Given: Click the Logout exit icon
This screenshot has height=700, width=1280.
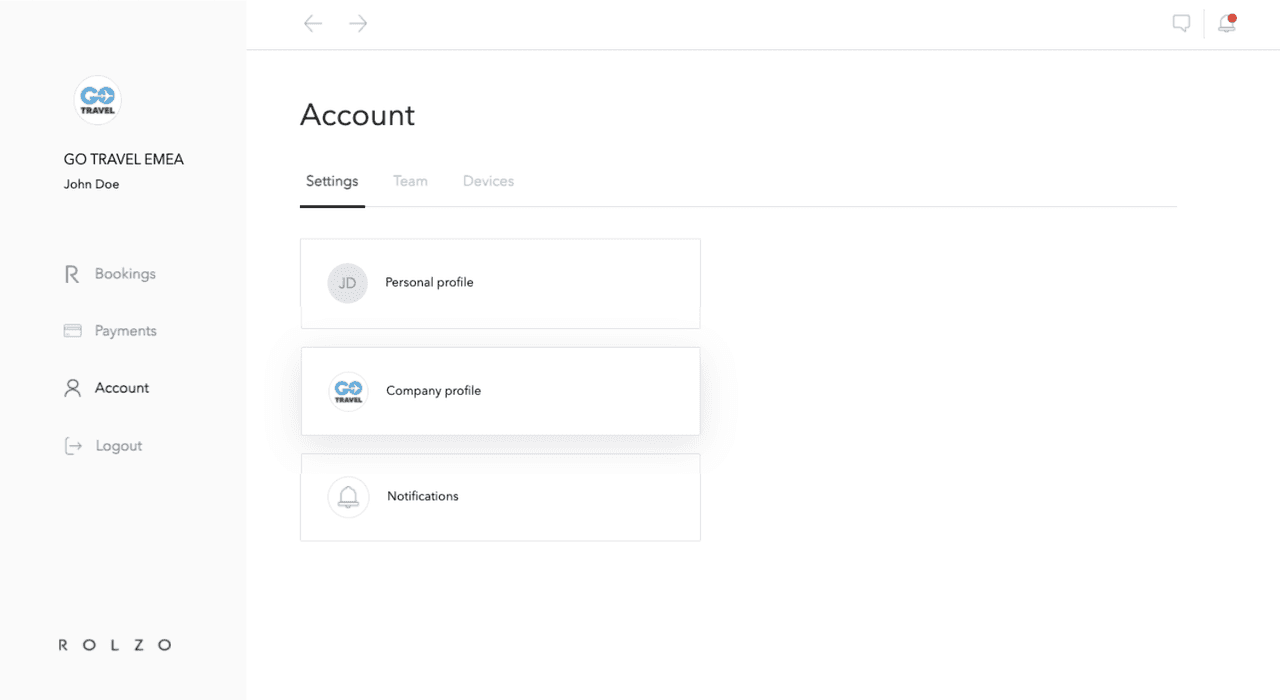Looking at the screenshot, I should (73, 446).
